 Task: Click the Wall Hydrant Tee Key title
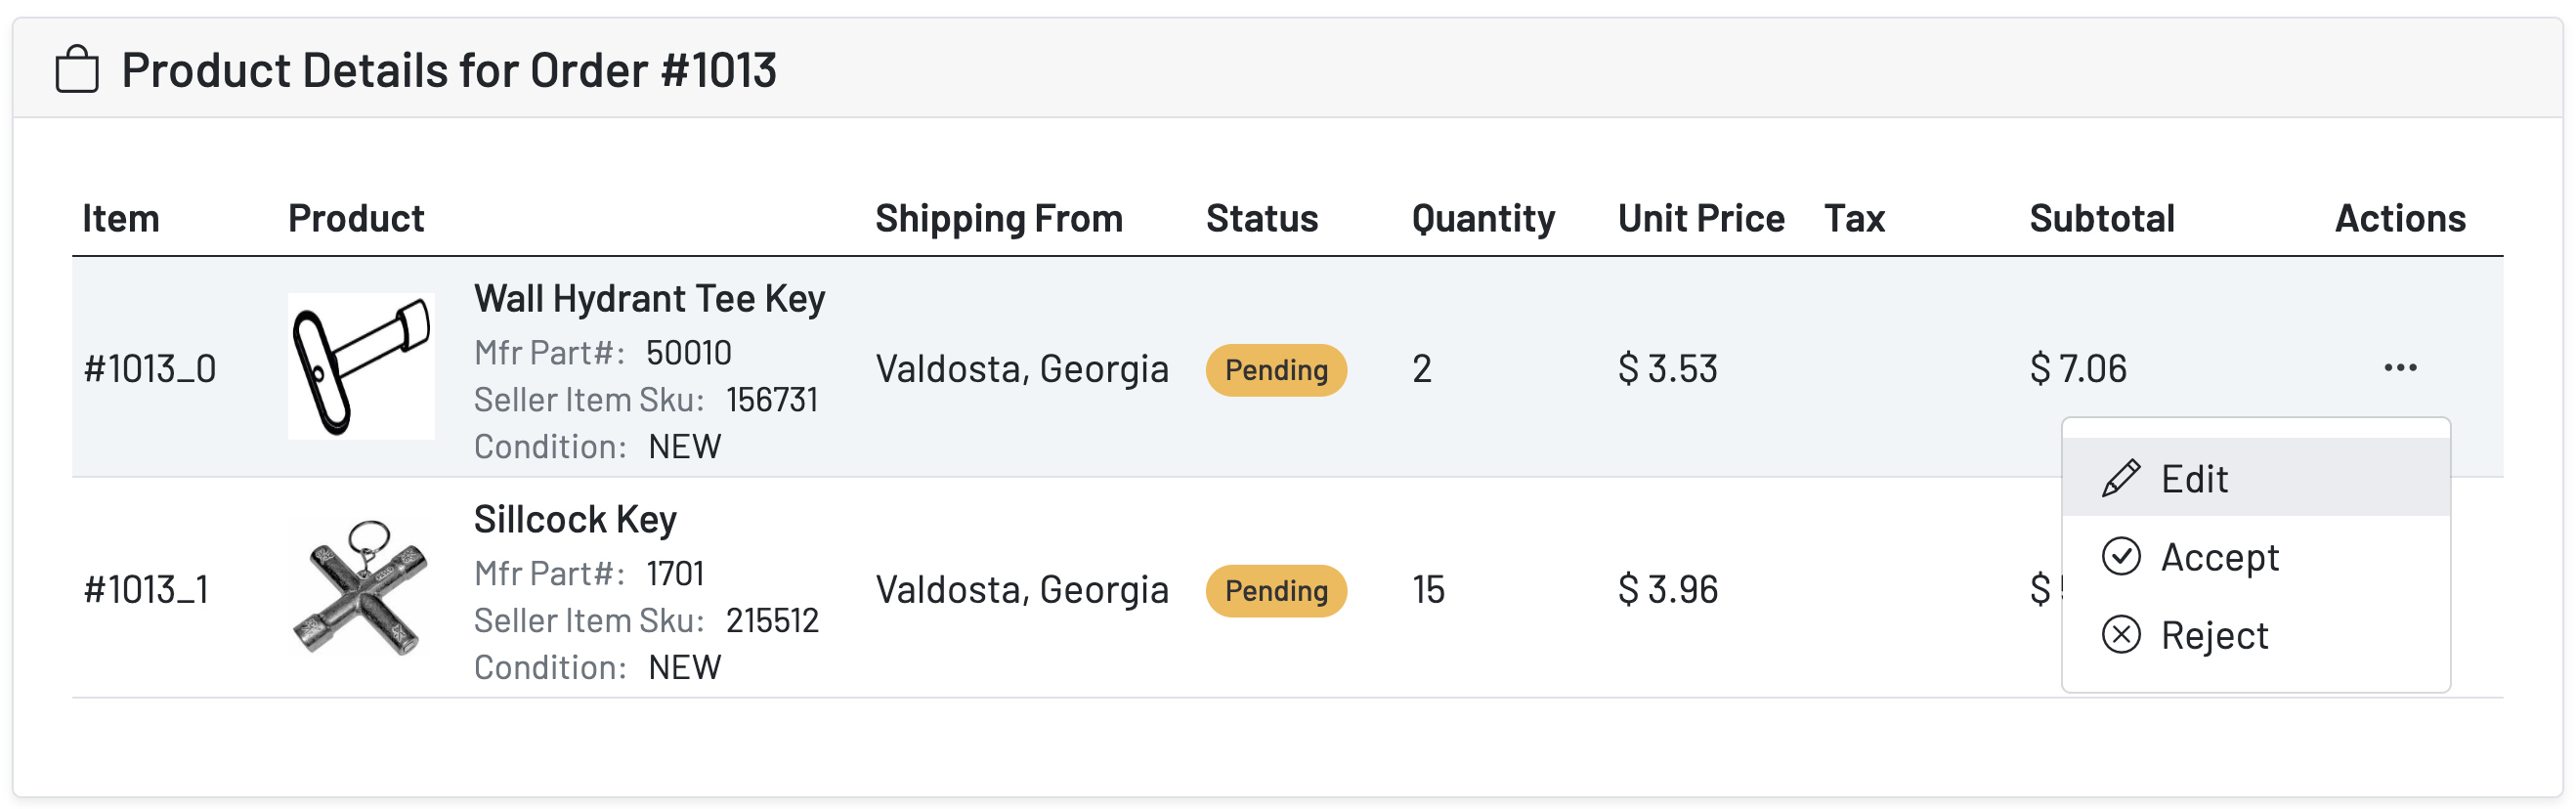pyautogui.click(x=649, y=299)
